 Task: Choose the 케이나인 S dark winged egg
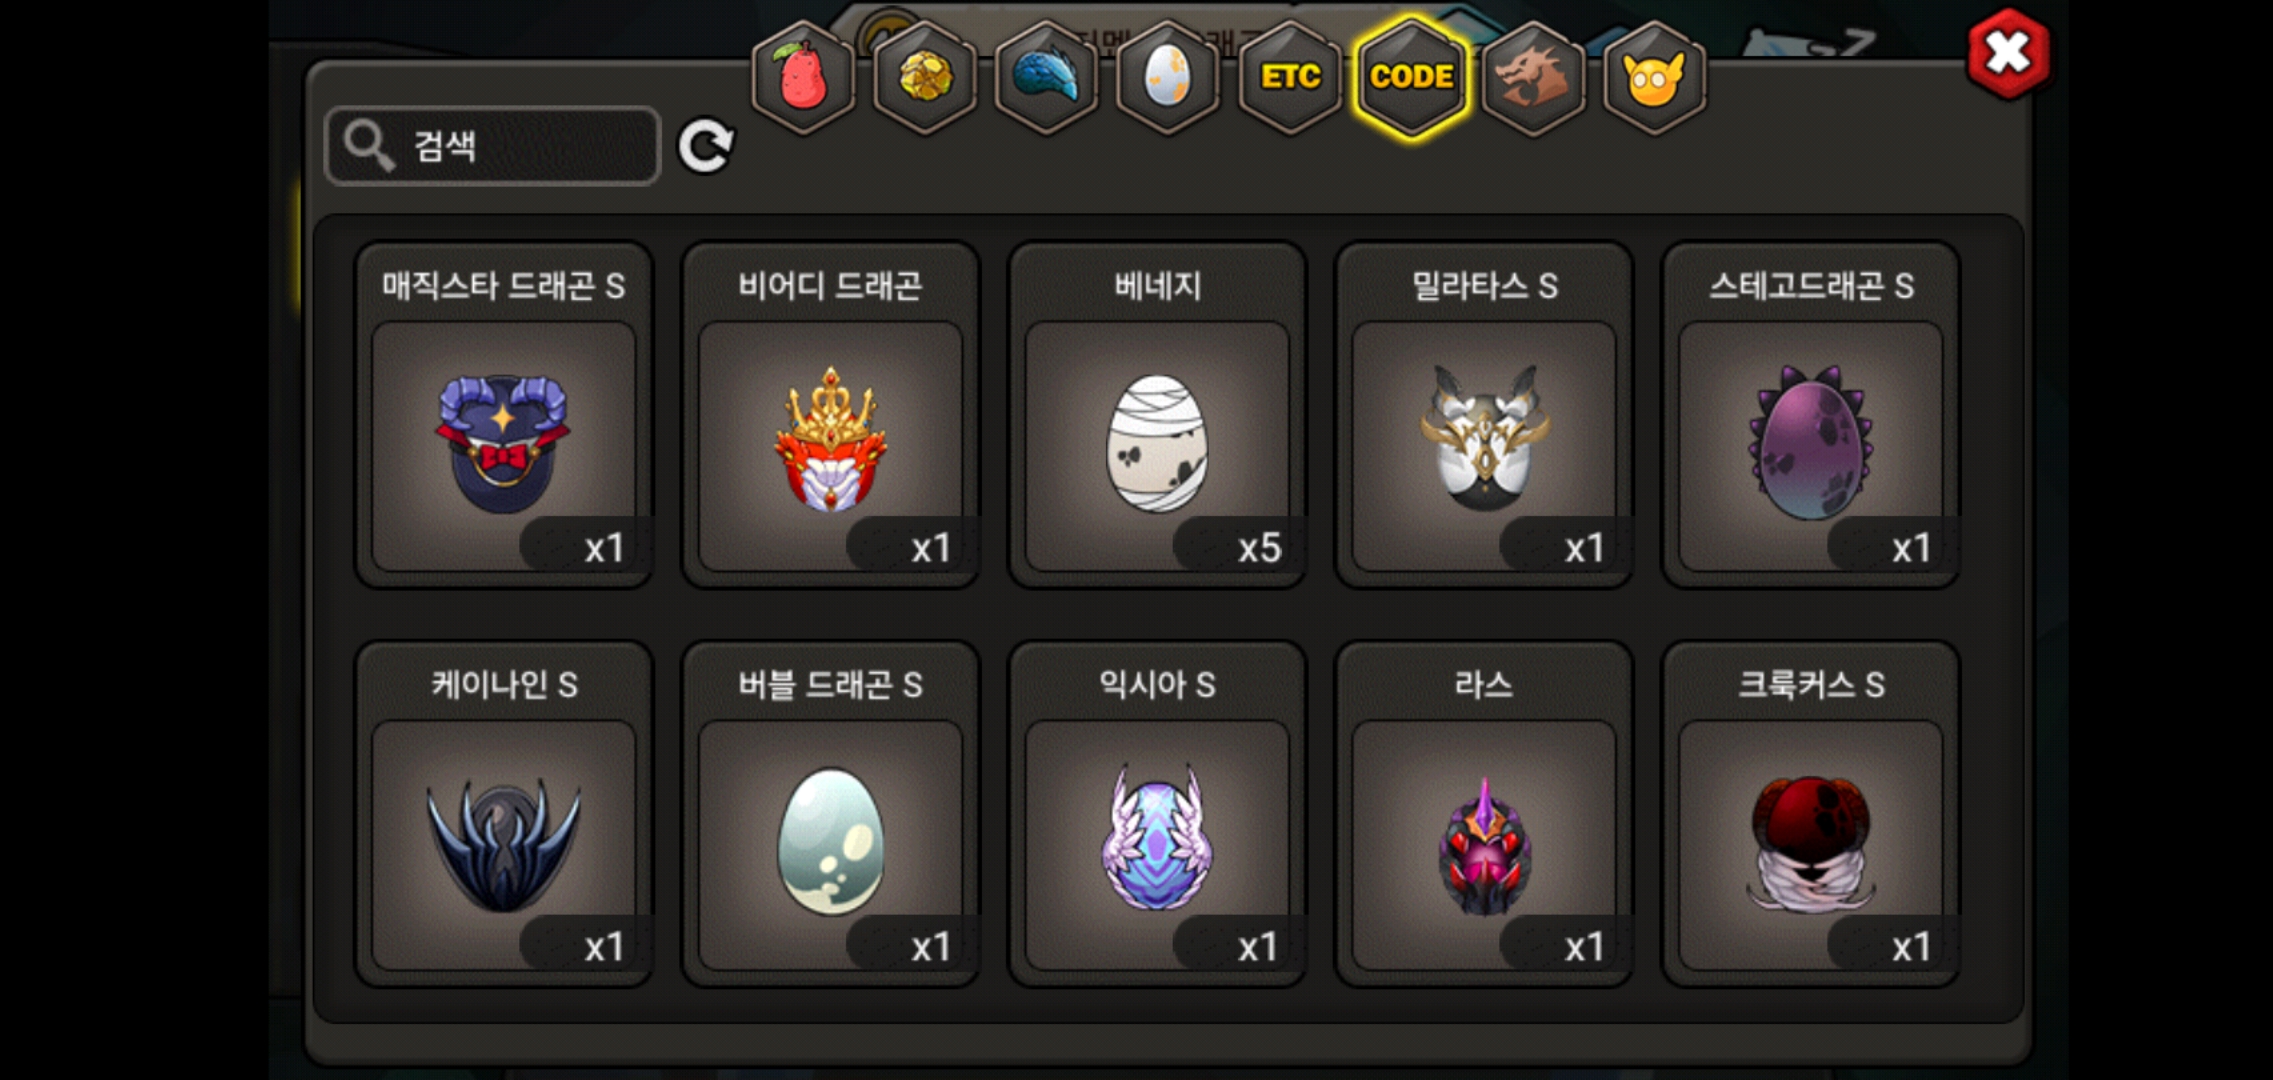click(504, 814)
